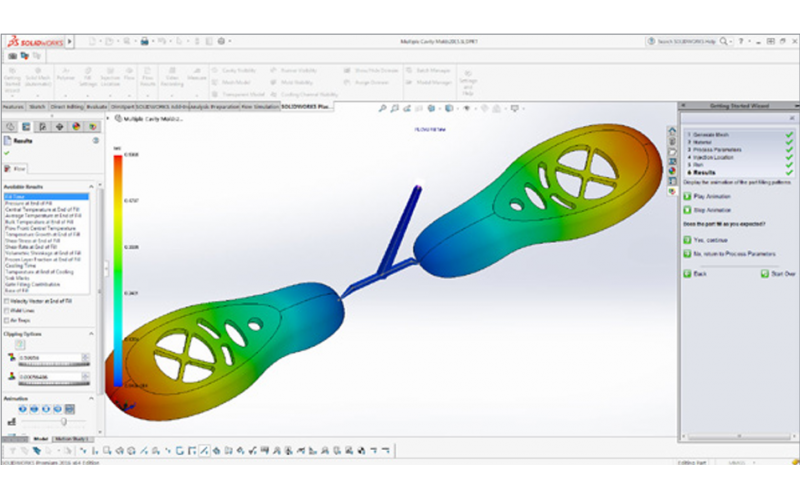
Task: Open PropertyManager tab icon
Action: pyautogui.click(x=26, y=127)
